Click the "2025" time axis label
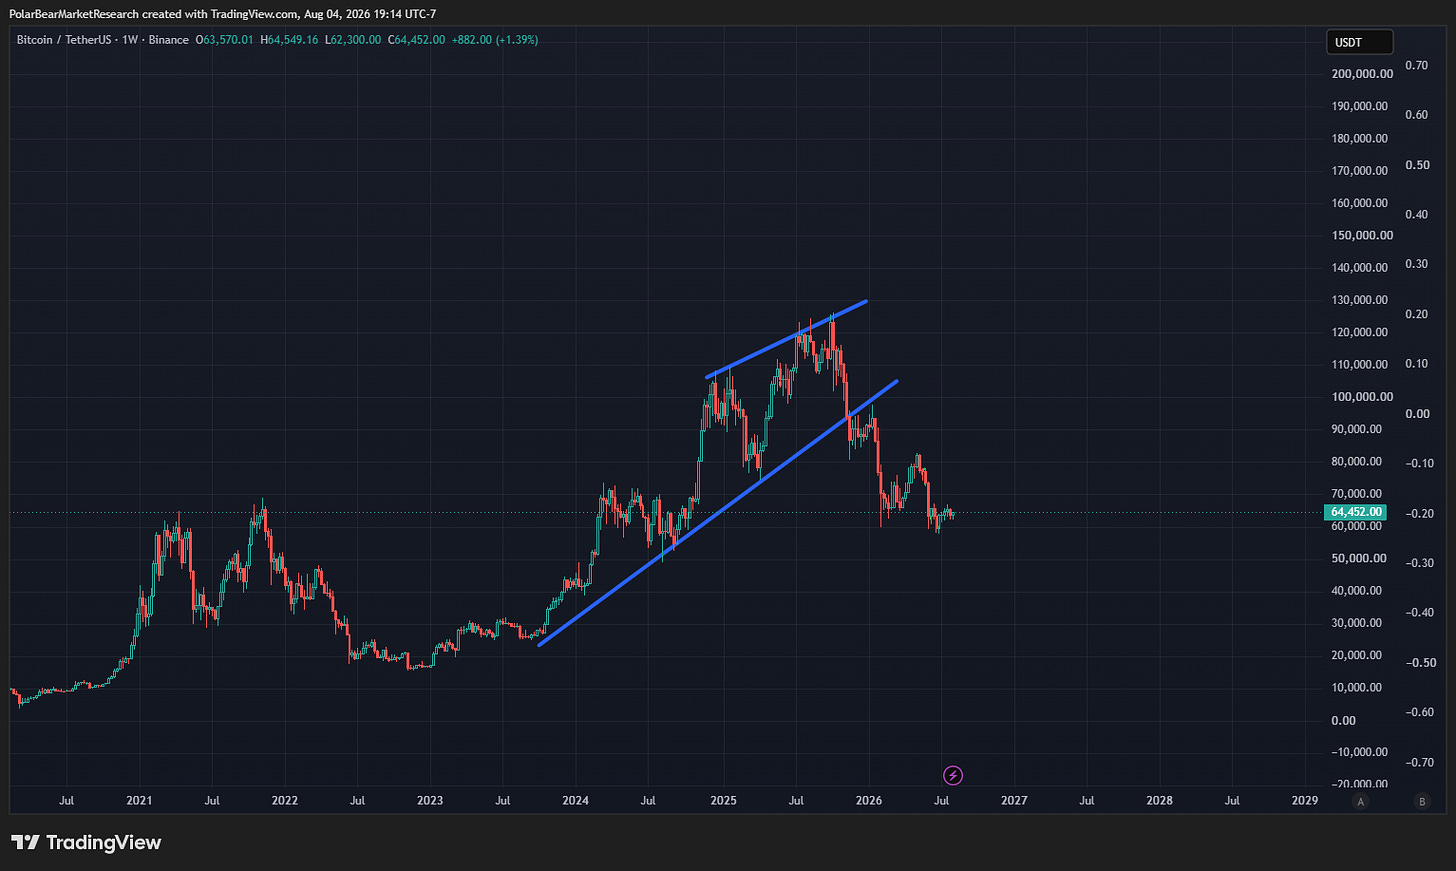The height and width of the screenshot is (871, 1456). point(723,800)
